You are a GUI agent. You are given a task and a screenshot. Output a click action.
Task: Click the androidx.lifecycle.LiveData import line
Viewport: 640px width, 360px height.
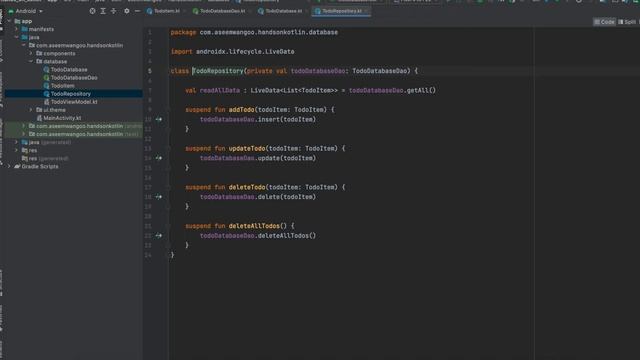[x=232, y=52]
